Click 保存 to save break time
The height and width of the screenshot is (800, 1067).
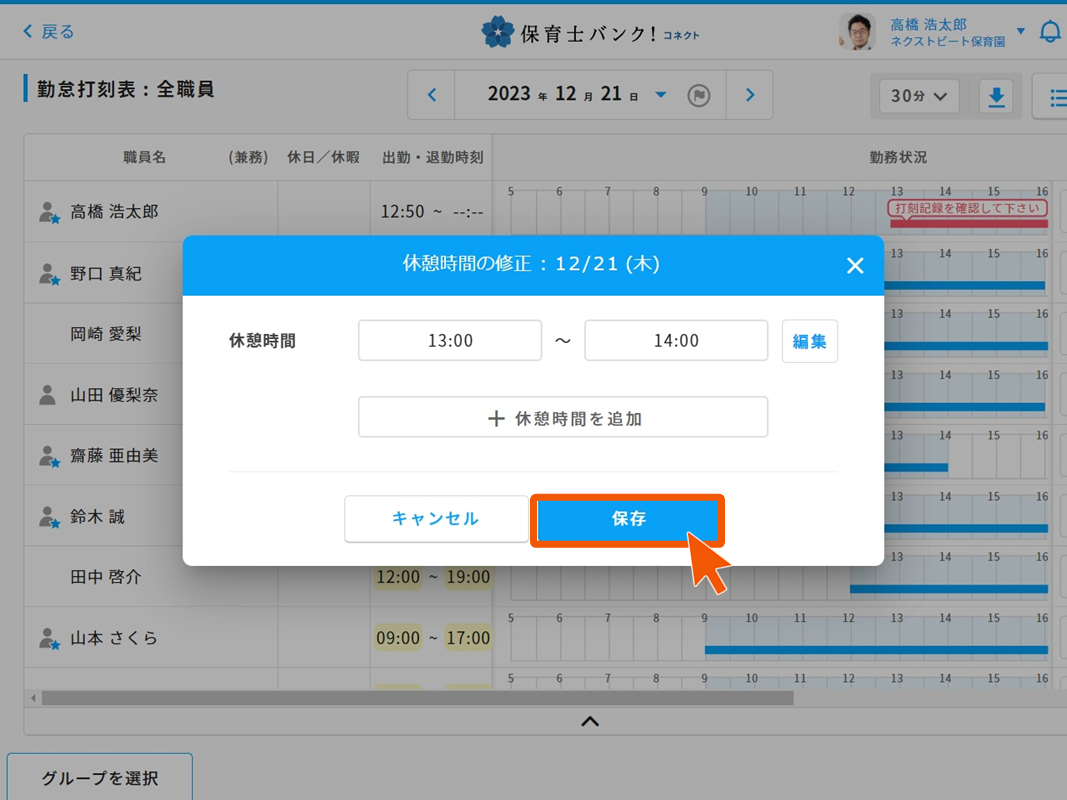[x=627, y=519]
